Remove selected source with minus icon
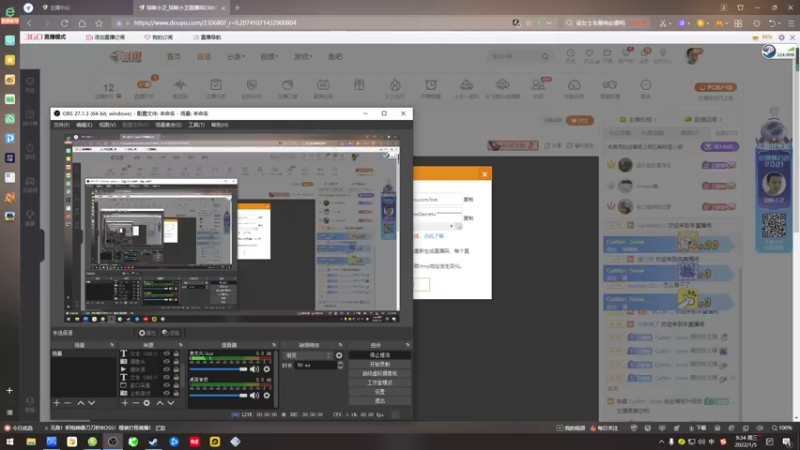This screenshot has height=450, width=800. click(136, 403)
